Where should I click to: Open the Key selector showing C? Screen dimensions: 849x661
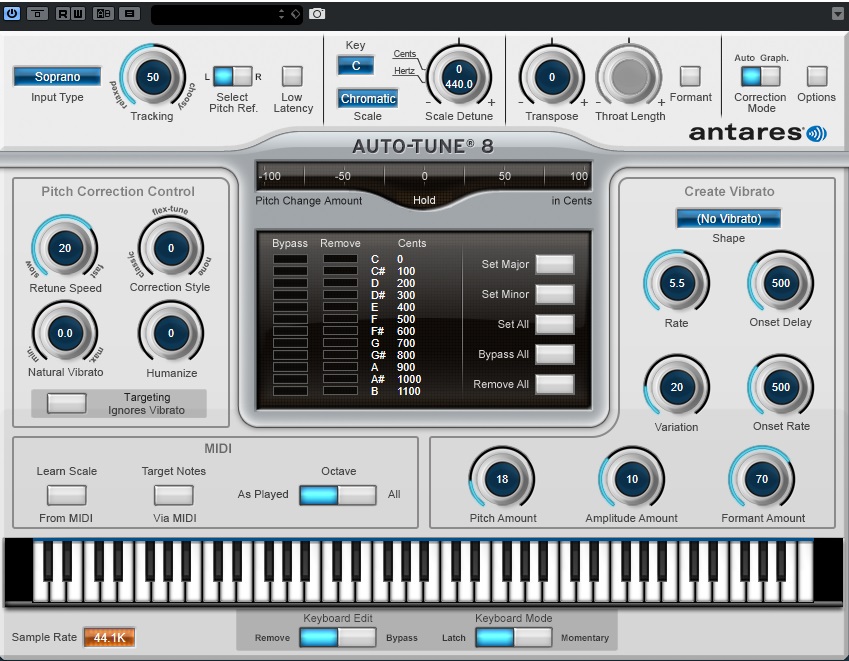tap(355, 66)
